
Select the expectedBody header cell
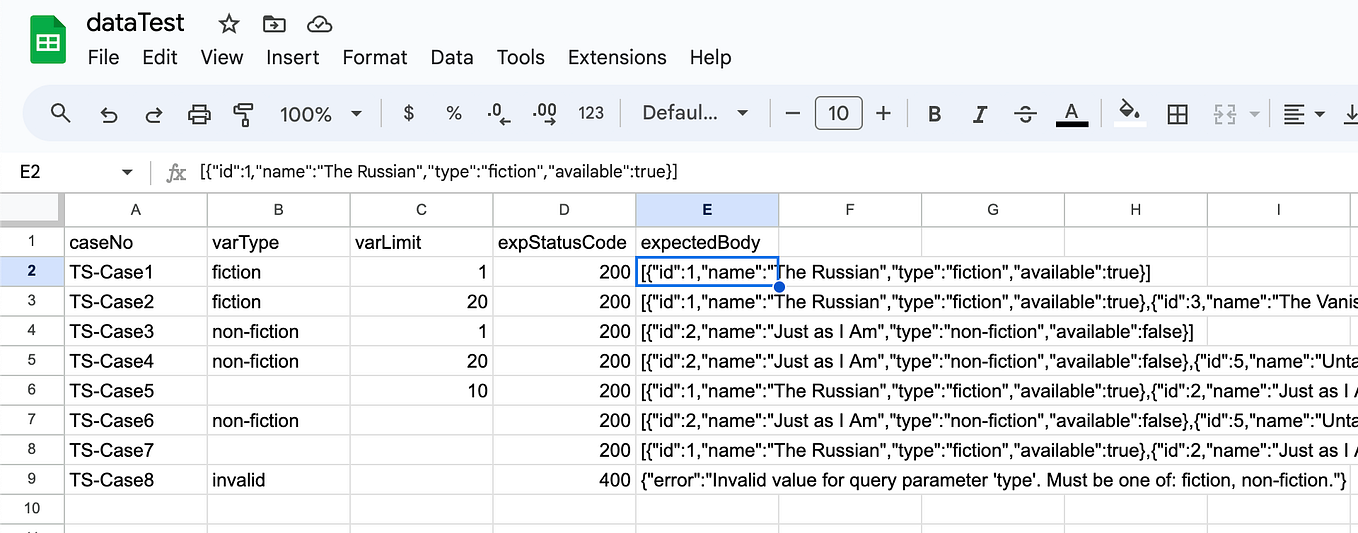click(x=707, y=242)
